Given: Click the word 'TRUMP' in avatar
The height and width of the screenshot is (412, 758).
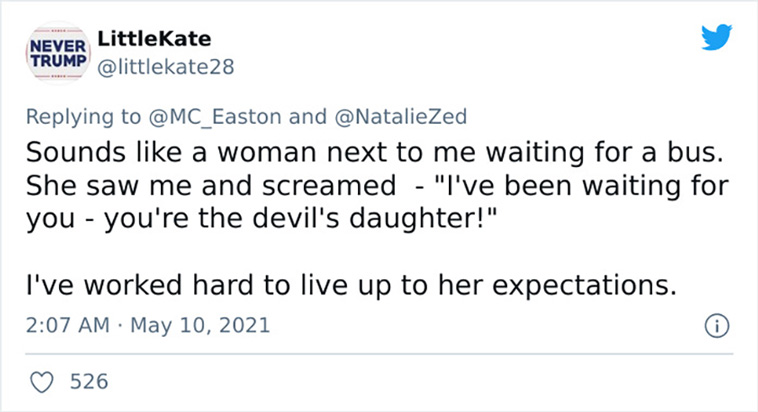Looking at the screenshot, I should tap(58, 61).
